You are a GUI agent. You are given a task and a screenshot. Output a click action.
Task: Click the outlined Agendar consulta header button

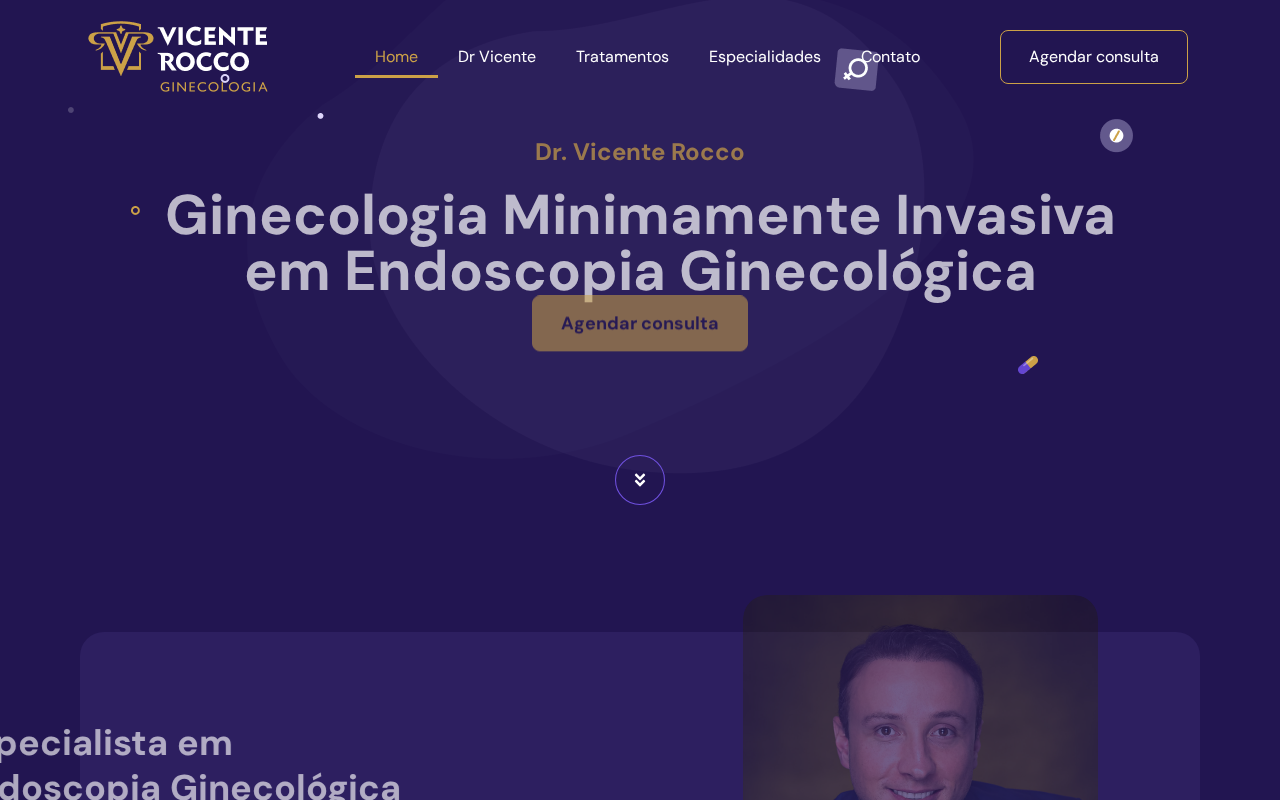click(1094, 57)
